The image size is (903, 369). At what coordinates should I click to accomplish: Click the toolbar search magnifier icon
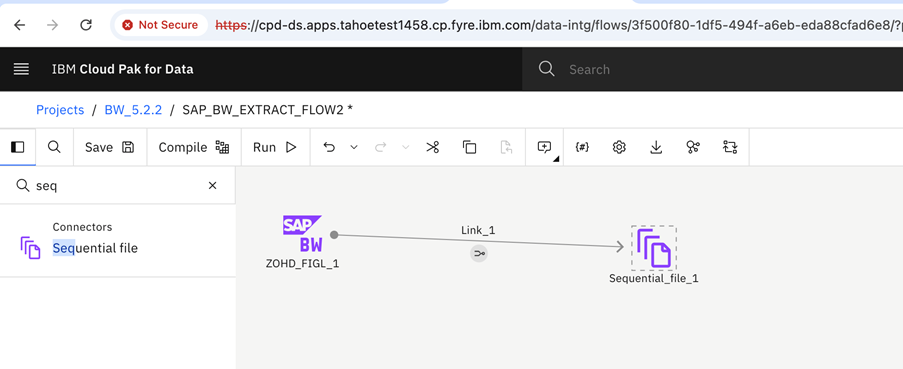click(x=54, y=147)
